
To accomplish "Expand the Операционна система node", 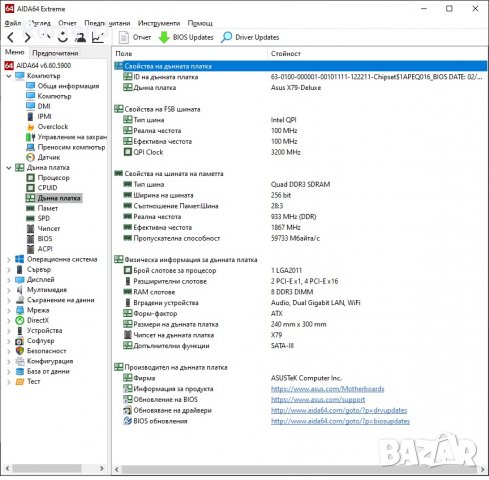I will click(x=9, y=260).
